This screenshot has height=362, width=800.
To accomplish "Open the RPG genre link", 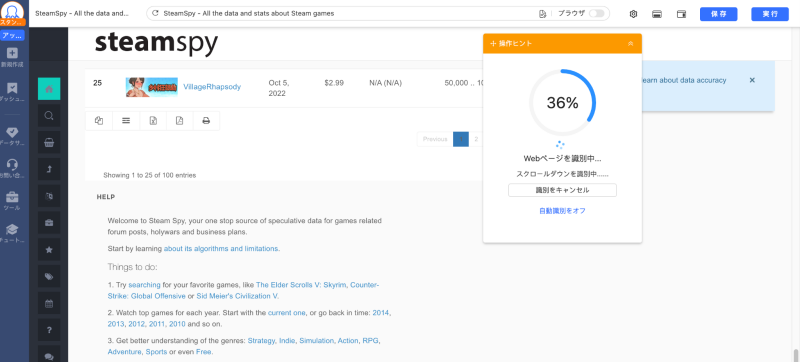I will (x=370, y=341).
